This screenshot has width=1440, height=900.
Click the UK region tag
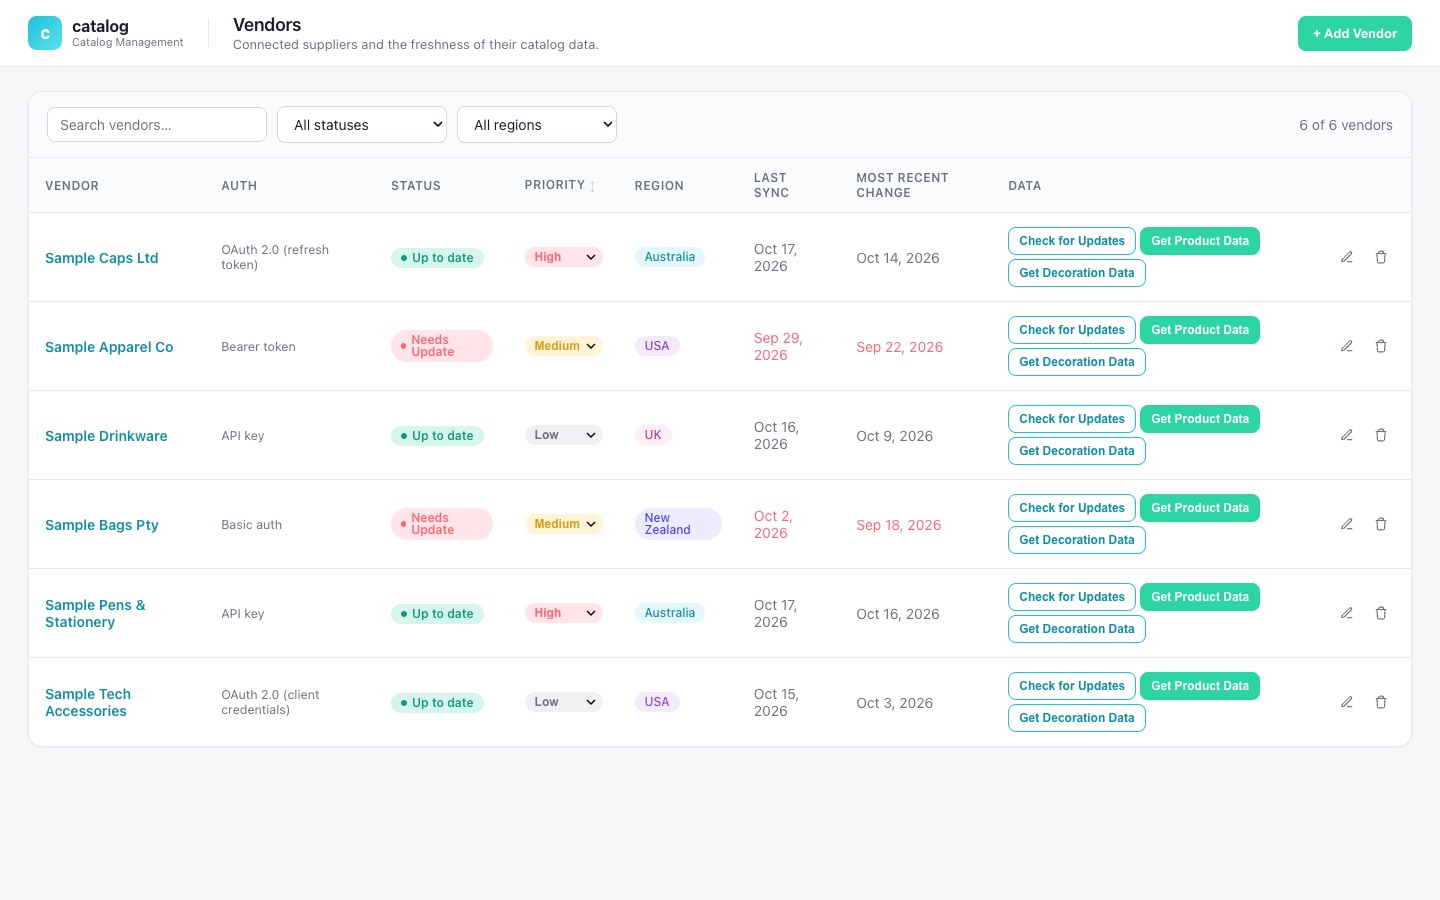(x=653, y=435)
